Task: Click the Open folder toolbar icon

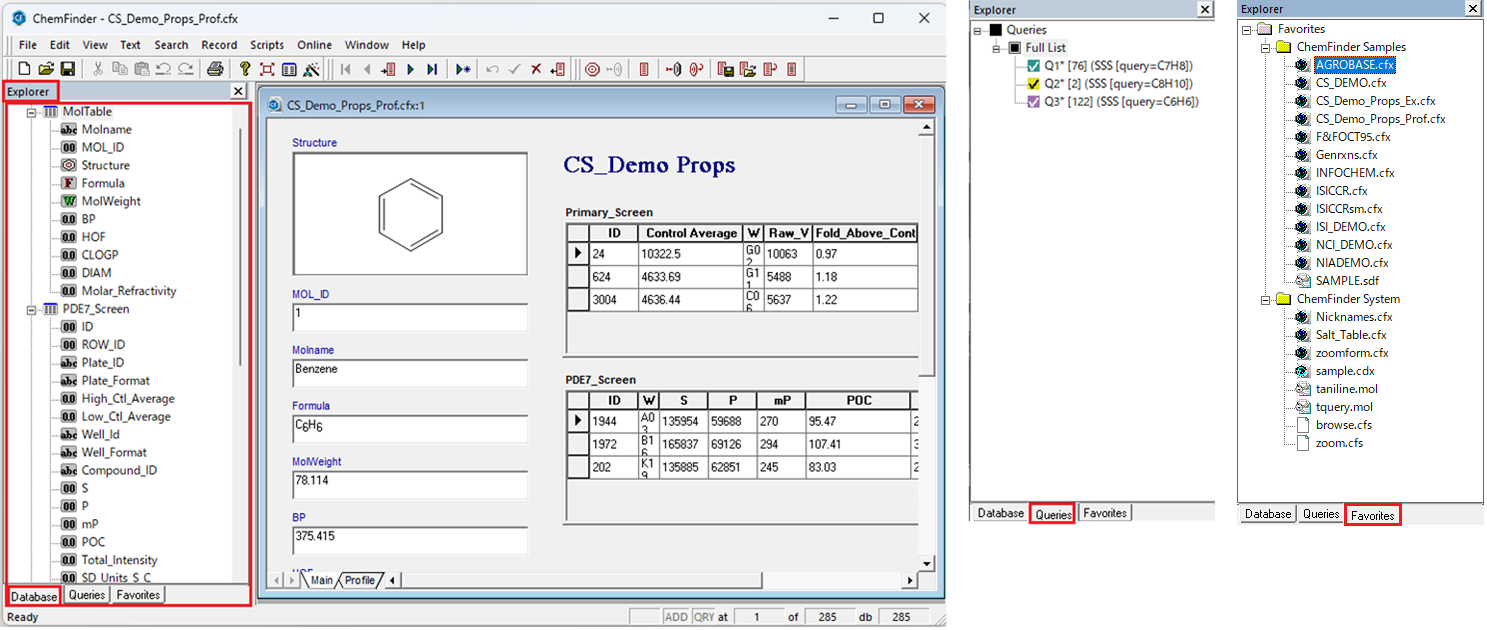Action: [46, 69]
